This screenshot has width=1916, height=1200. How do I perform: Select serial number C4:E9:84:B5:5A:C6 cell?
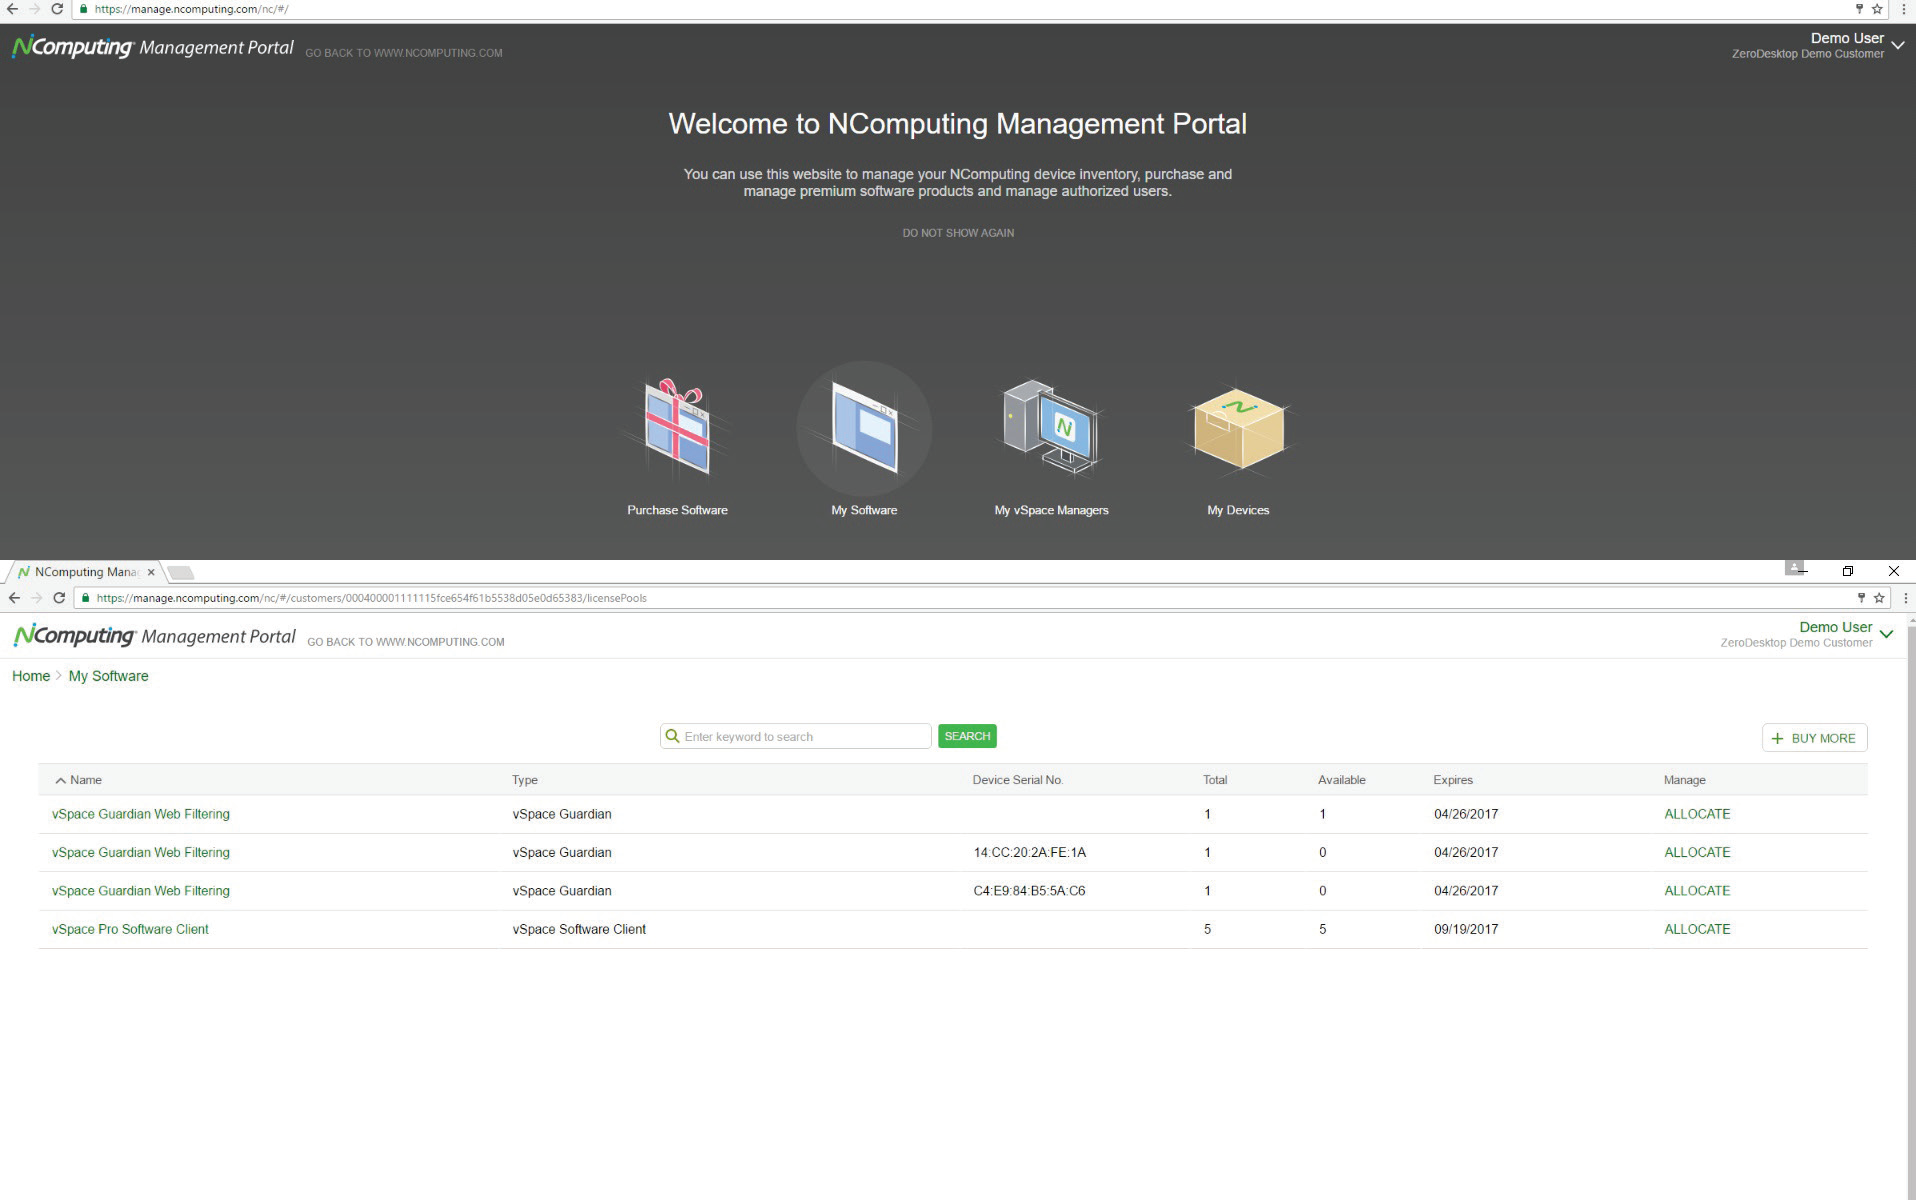pos(1029,891)
